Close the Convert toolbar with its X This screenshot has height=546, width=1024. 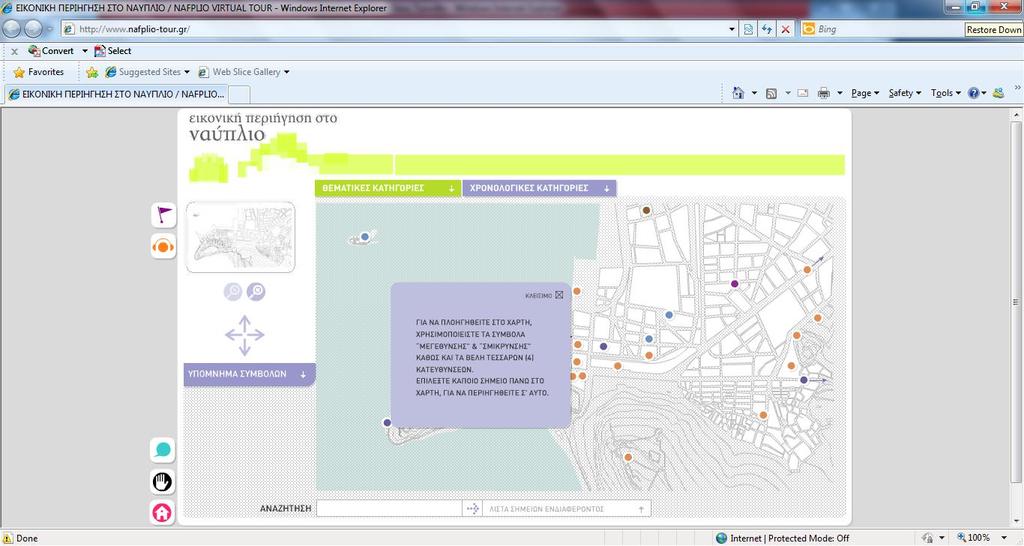click(x=14, y=51)
